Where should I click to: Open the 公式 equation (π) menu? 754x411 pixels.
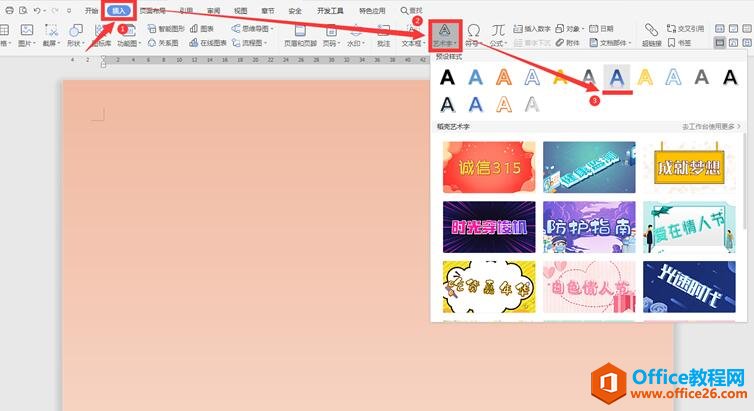click(498, 35)
